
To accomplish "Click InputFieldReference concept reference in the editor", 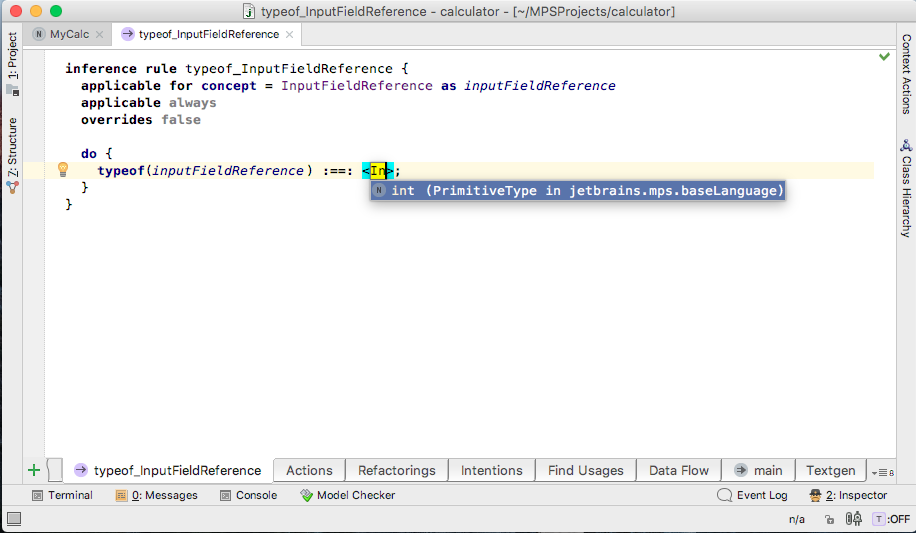I will (356, 86).
